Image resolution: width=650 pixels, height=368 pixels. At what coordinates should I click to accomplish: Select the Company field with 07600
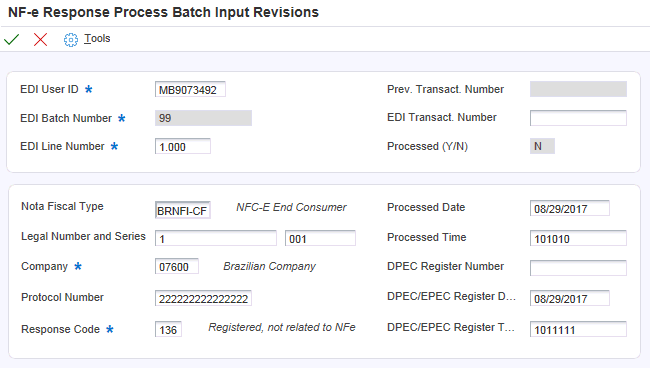click(177, 266)
